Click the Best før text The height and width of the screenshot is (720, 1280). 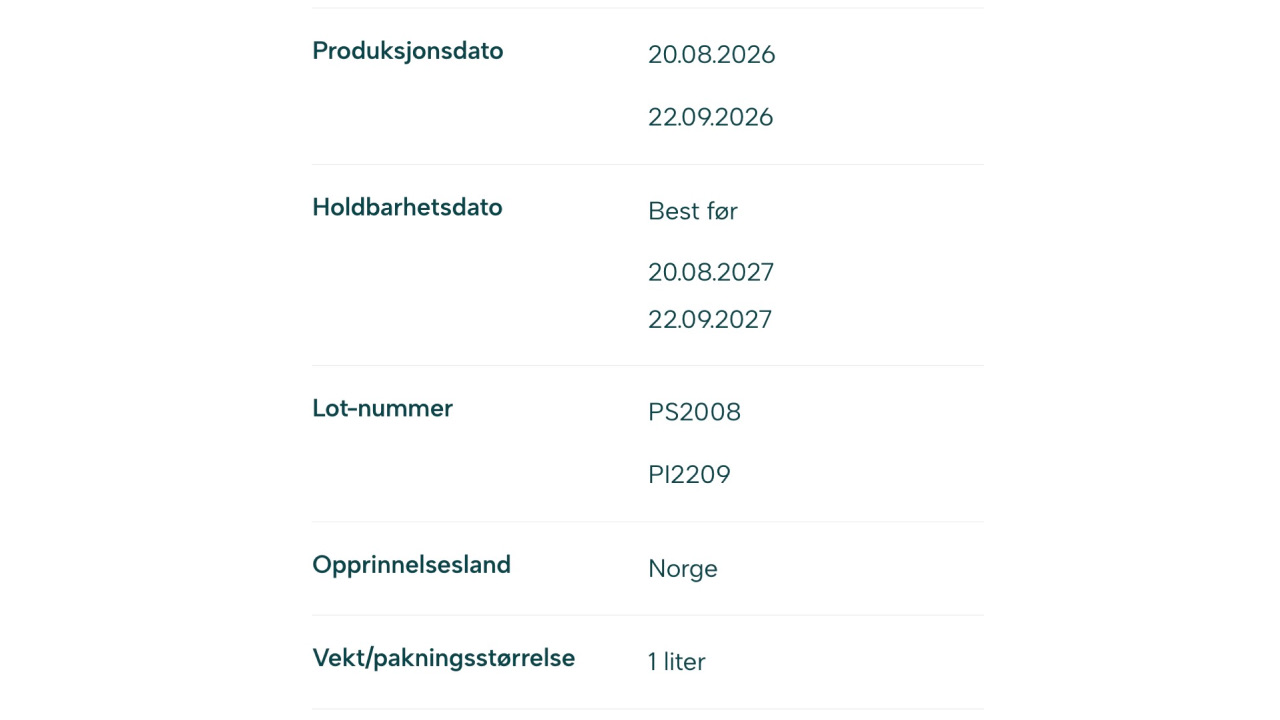point(692,211)
